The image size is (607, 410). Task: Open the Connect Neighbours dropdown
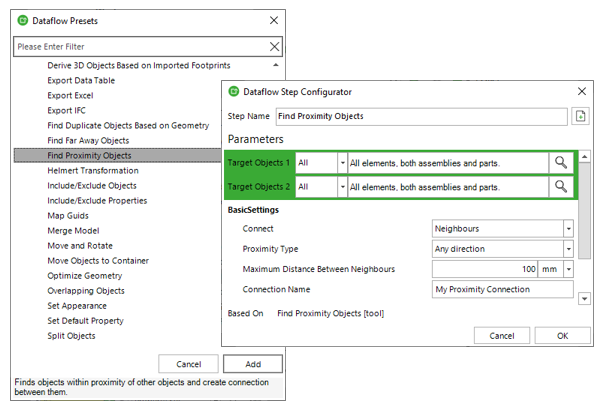pyautogui.click(x=568, y=229)
